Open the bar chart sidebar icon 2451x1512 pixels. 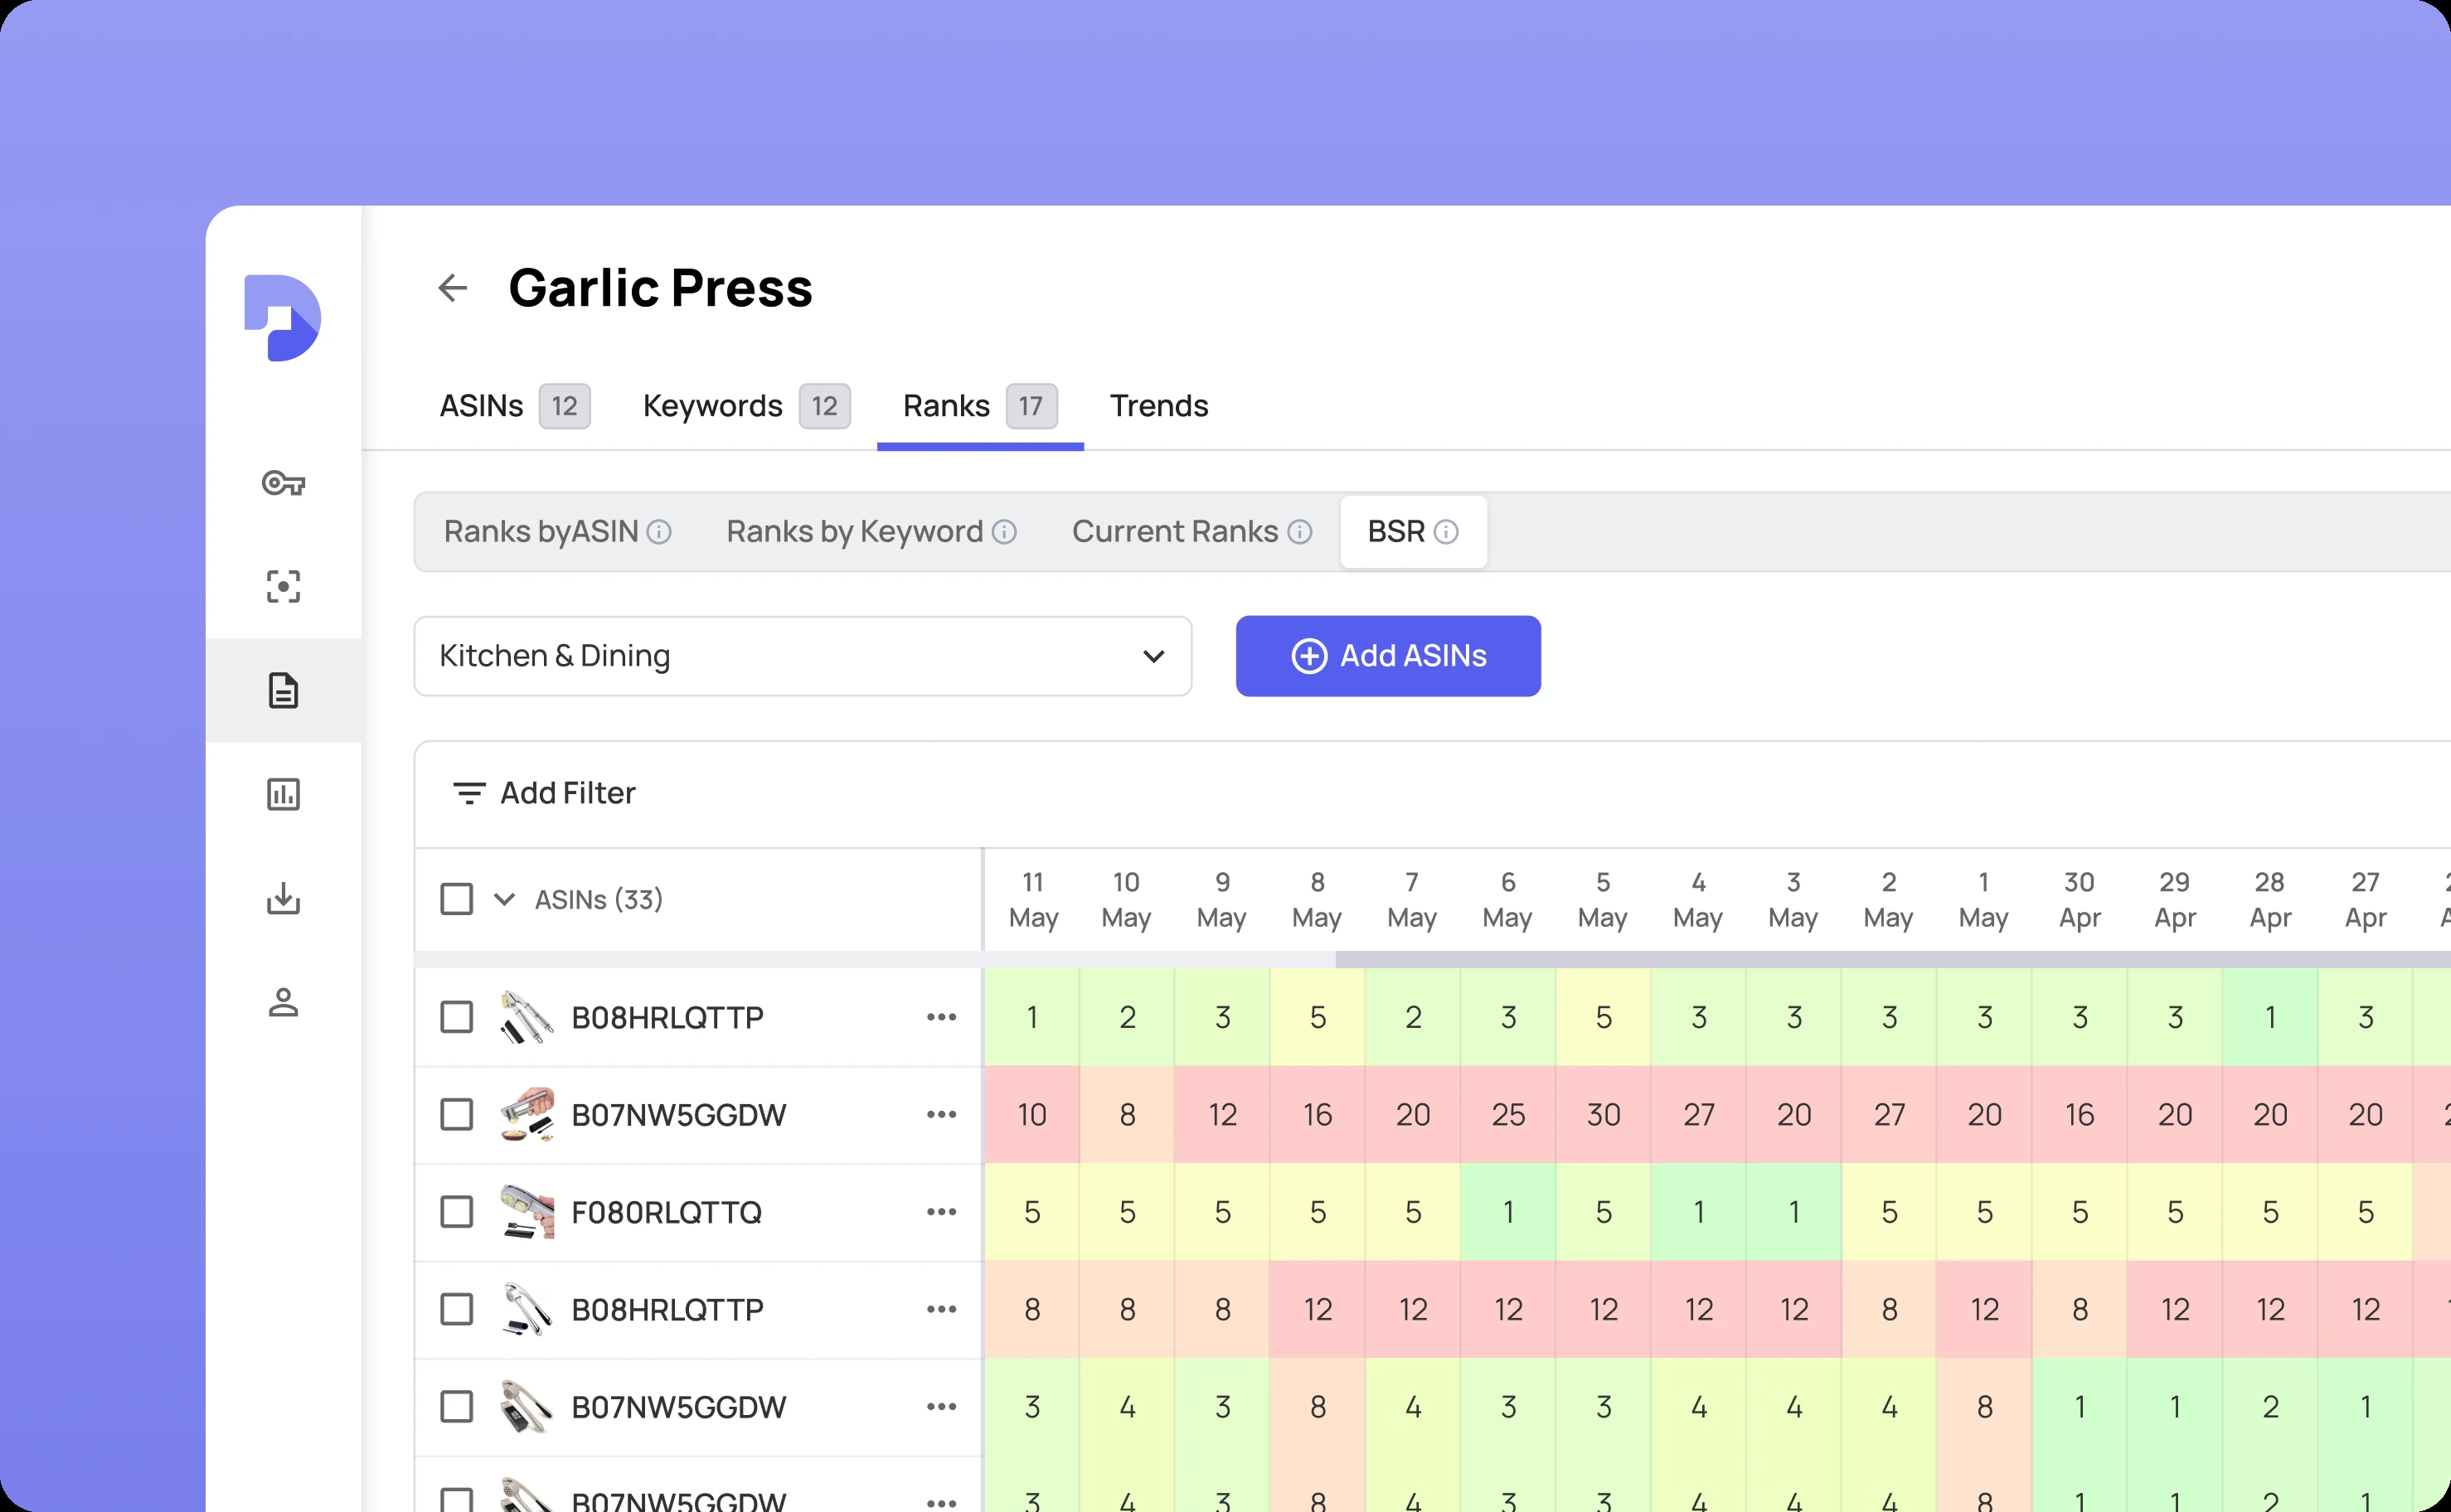pos(283,795)
